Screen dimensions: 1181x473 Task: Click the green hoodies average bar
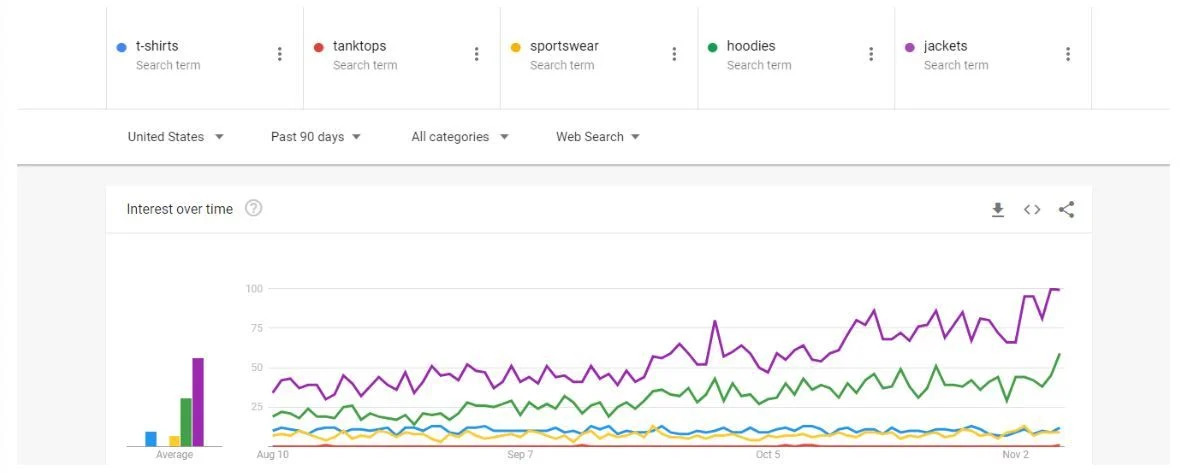point(186,422)
